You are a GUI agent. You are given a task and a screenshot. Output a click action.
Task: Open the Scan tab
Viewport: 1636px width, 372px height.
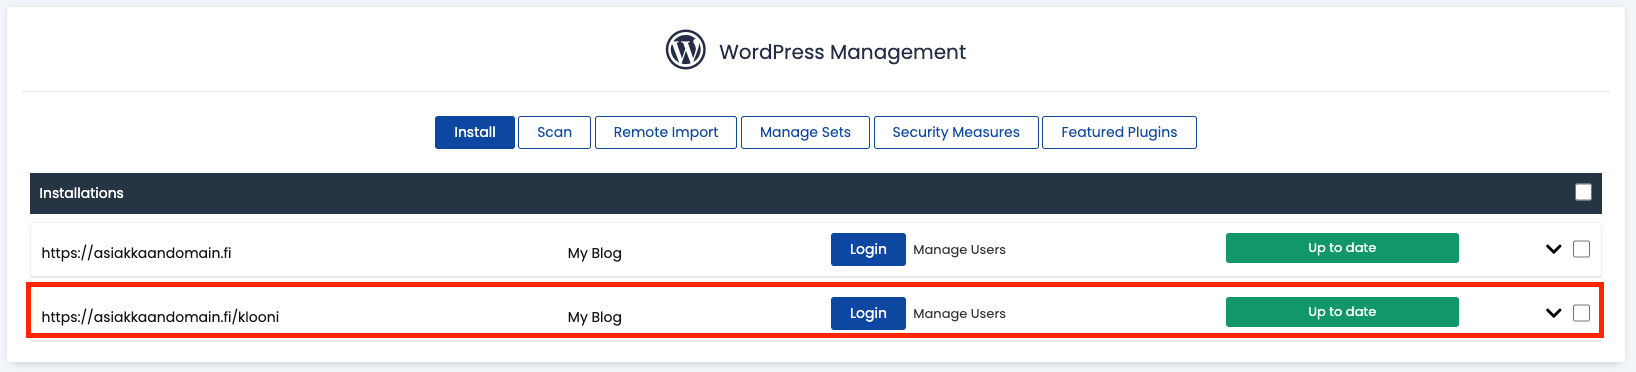tap(554, 132)
